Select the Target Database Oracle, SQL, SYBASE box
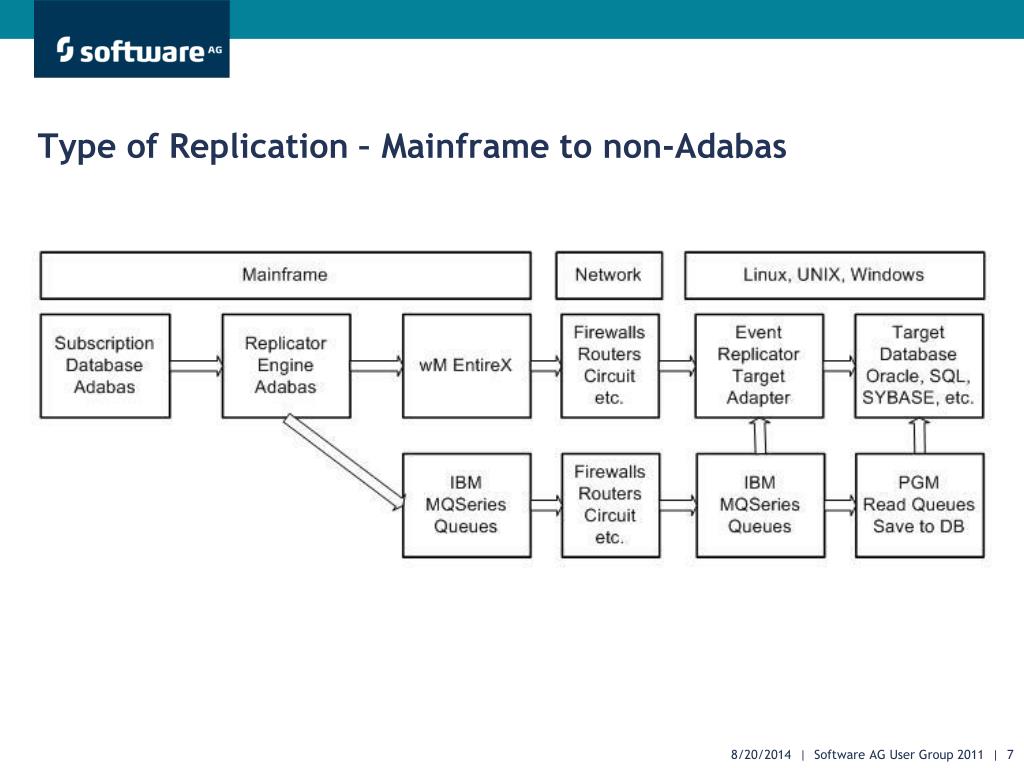 tap(919, 366)
